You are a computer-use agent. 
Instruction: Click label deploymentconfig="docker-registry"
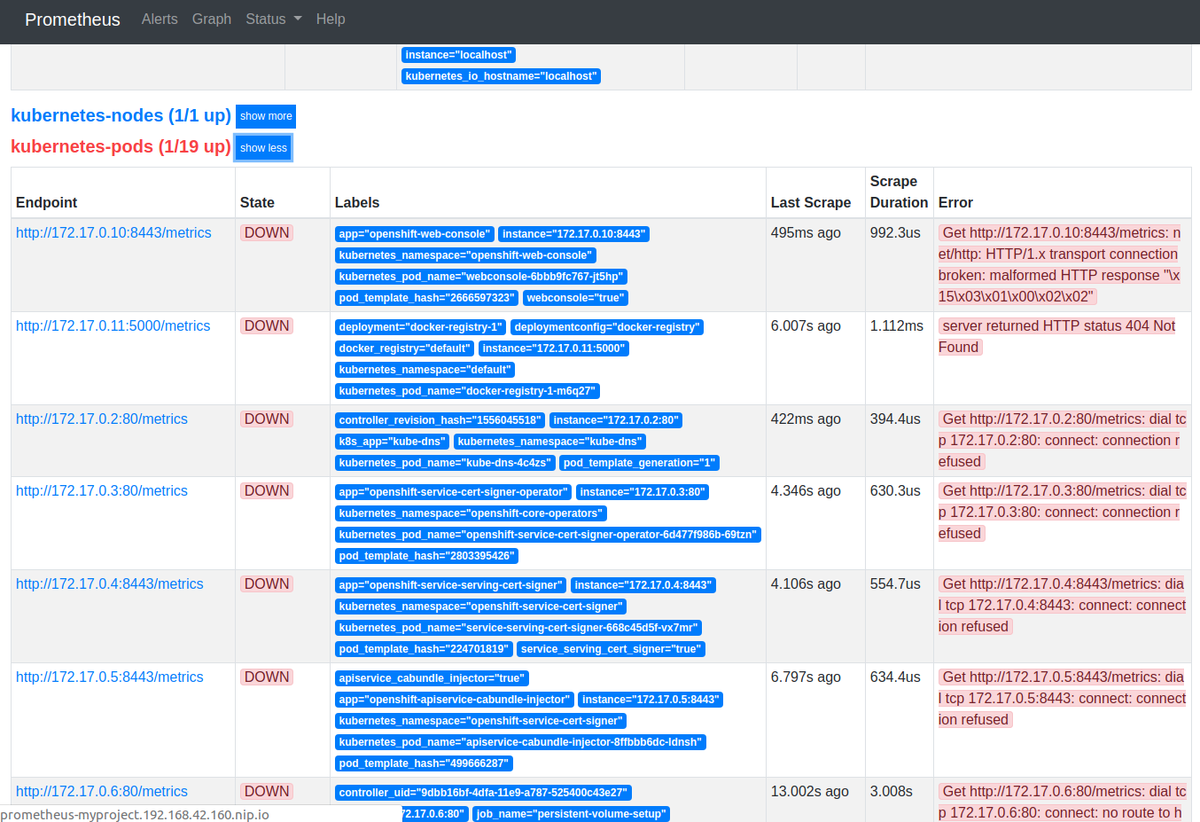(x=607, y=327)
